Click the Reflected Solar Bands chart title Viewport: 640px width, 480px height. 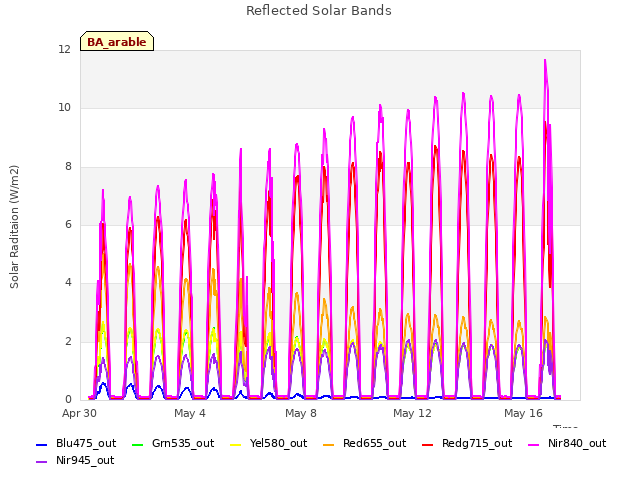pos(319,11)
